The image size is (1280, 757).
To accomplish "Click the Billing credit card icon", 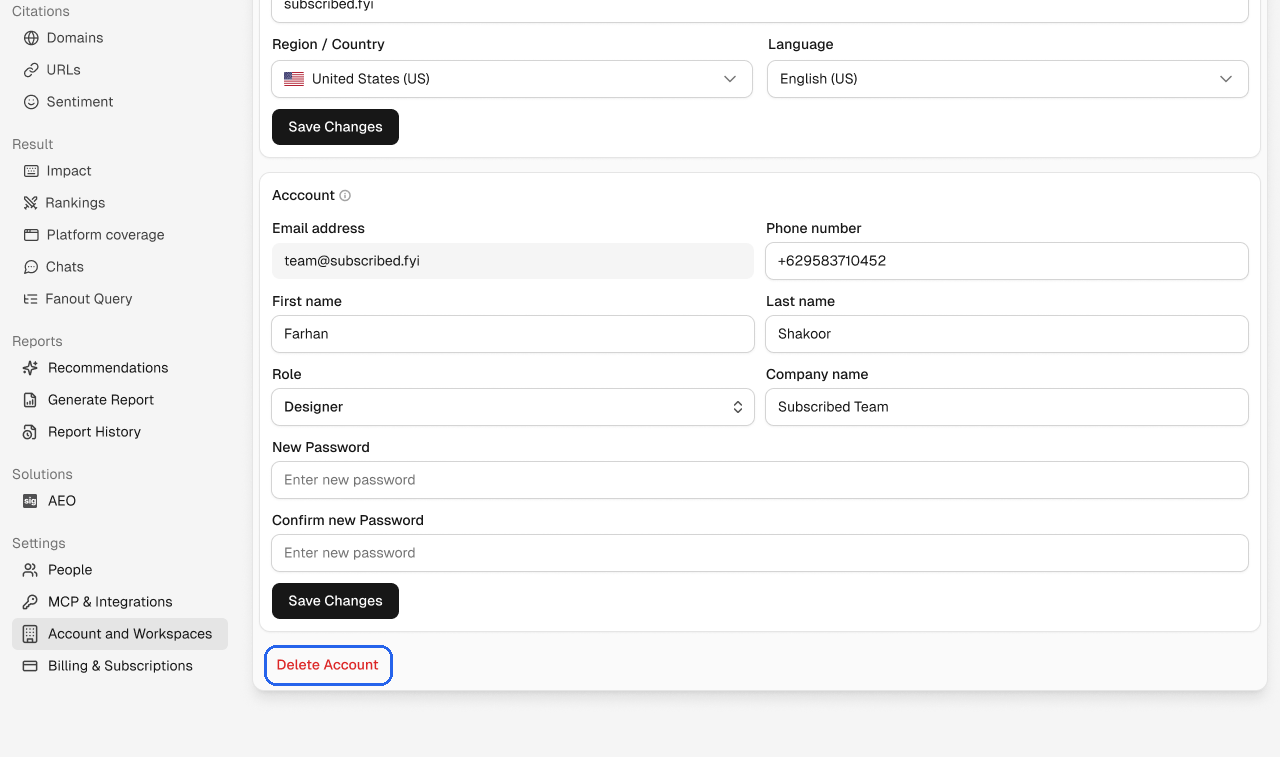I will [x=30, y=666].
